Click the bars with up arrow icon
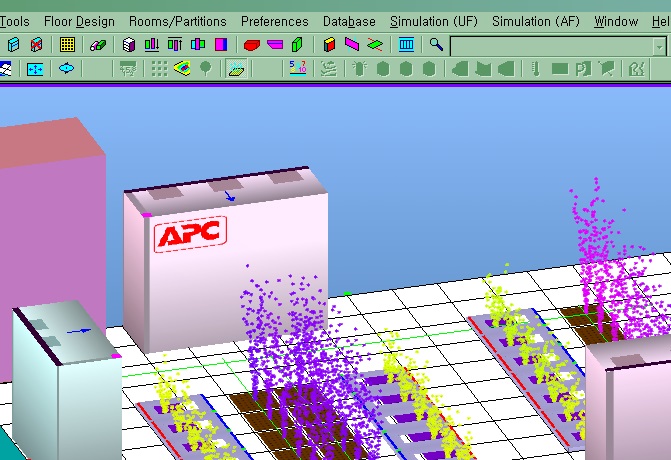This screenshot has height=460, width=671. (175, 45)
